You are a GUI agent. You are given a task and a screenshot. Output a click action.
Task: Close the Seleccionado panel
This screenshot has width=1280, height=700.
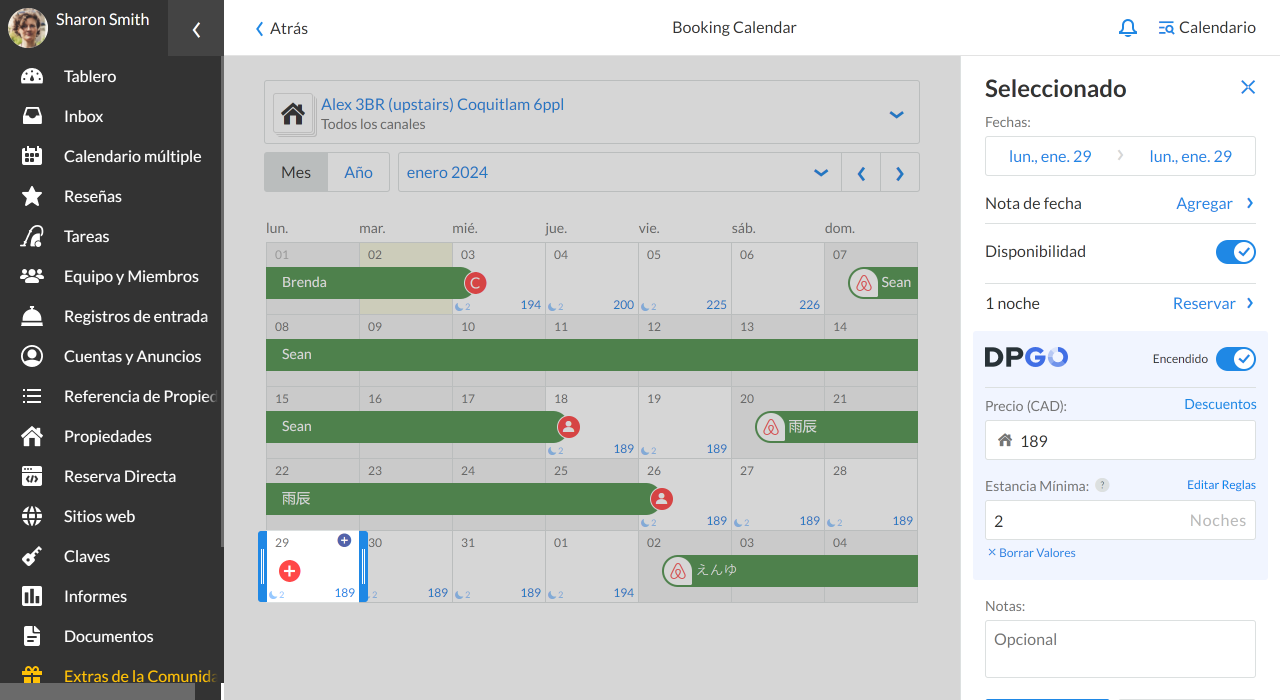click(x=1247, y=88)
